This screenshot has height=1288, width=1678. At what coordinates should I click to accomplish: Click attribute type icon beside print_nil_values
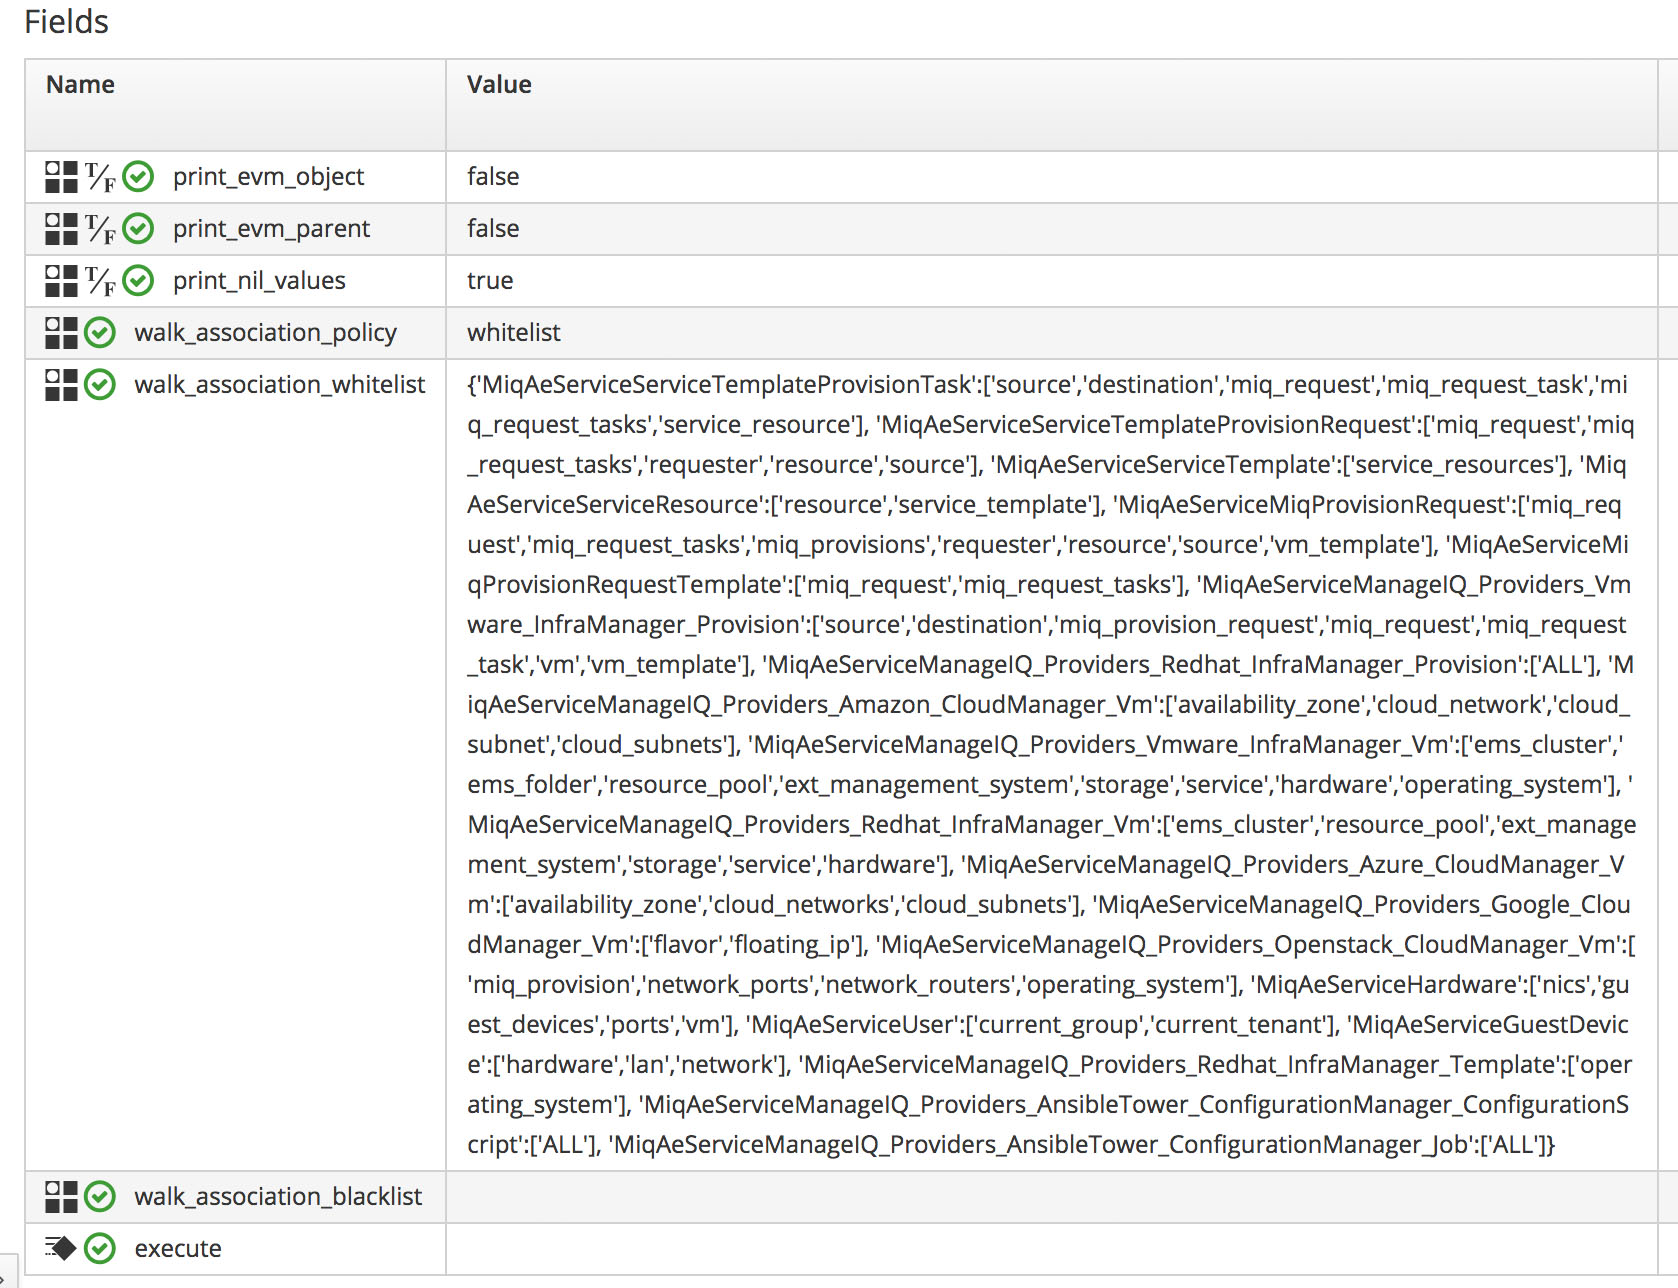pyautogui.click(x=61, y=281)
